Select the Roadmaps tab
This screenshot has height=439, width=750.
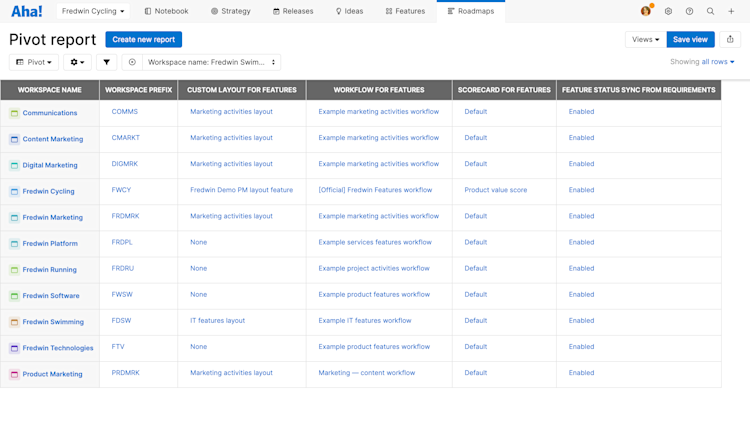pyautogui.click(x=471, y=11)
